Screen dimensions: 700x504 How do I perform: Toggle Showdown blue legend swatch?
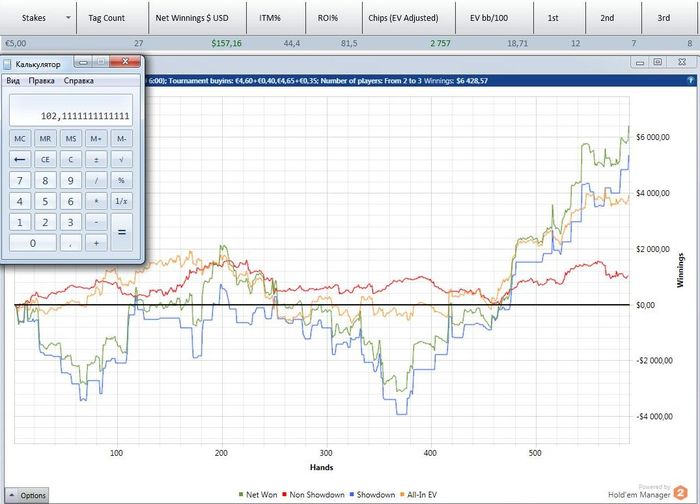coord(352,495)
